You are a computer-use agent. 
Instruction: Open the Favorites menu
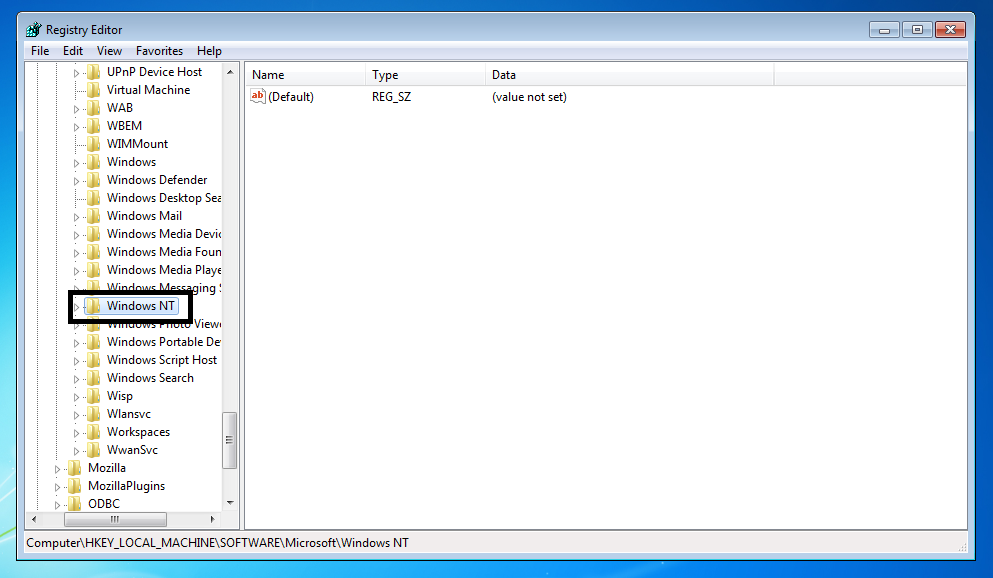pyautogui.click(x=159, y=50)
